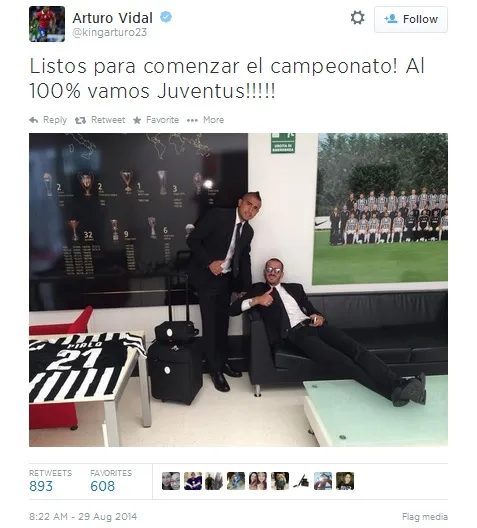477x528 pixels.
Task: Click the Flag media link
Action: click(425, 517)
